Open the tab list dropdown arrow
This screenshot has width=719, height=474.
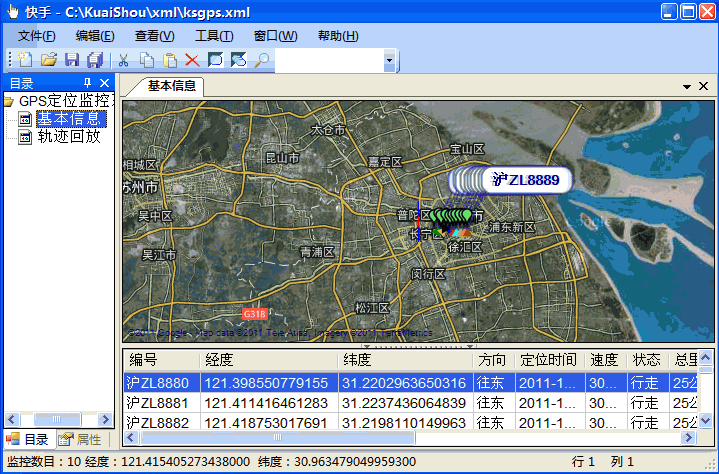(686, 86)
